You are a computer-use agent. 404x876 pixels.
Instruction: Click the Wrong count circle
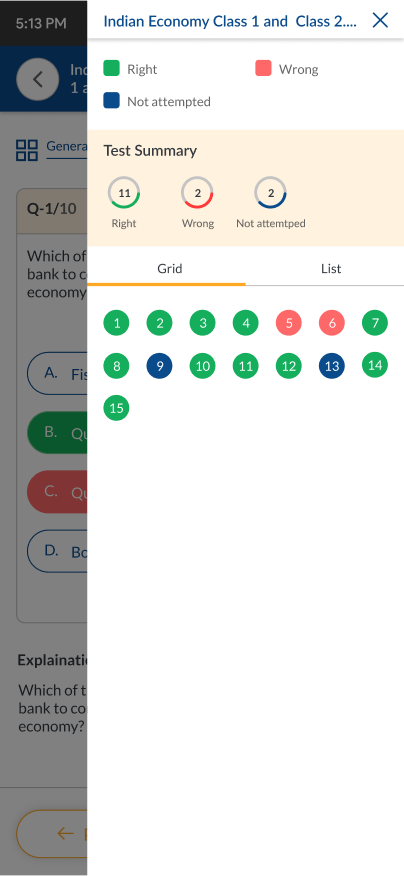[197, 193]
